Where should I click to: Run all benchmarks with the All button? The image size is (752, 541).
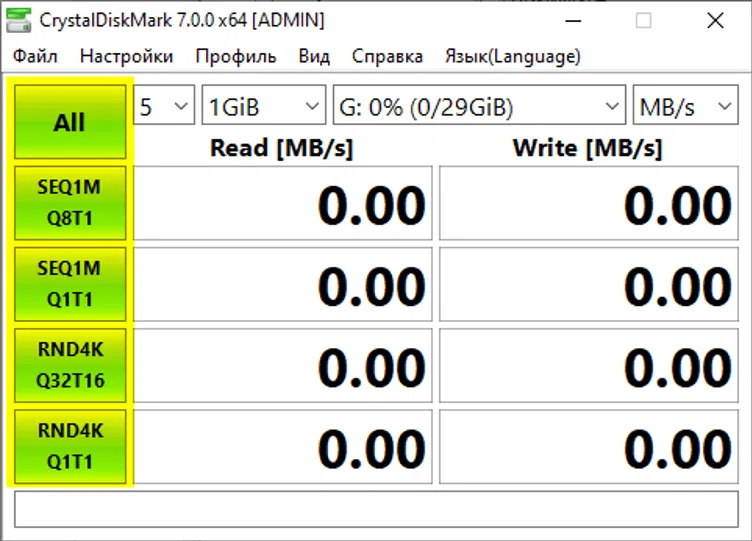click(70, 122)
